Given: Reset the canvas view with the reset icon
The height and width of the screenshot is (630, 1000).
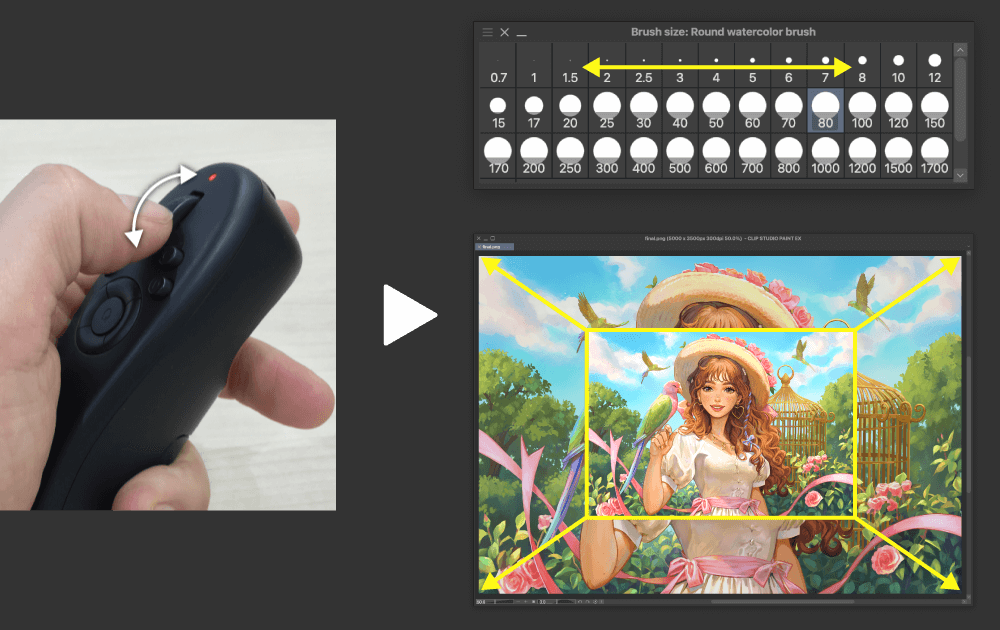Looking at the screenshot, I should point(595,603).
